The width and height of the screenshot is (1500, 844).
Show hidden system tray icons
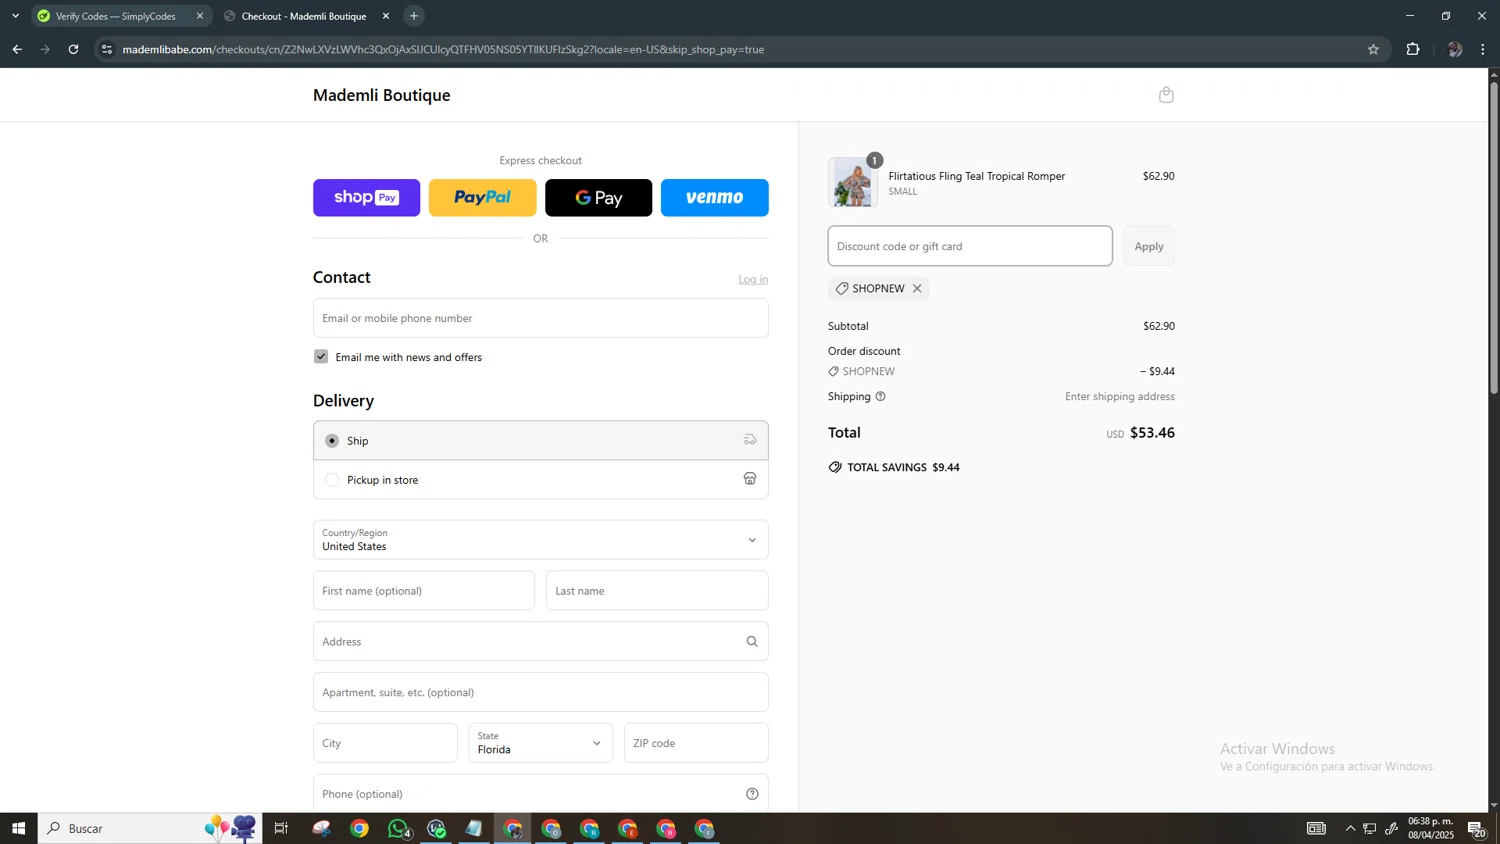click(1350, 828)
